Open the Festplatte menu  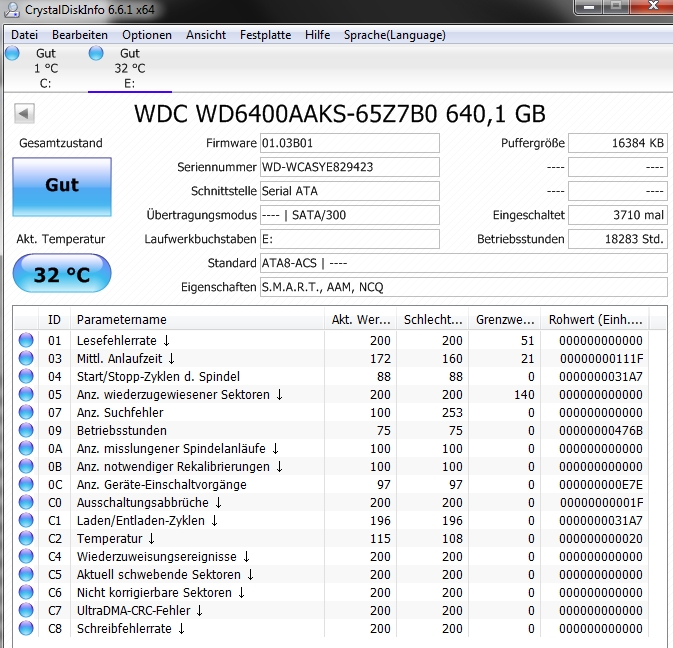click(265, 35)
